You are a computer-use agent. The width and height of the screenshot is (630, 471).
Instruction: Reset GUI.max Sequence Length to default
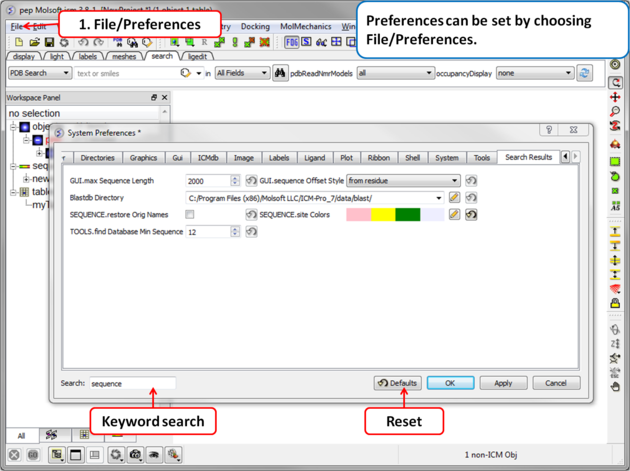[251, 181]
